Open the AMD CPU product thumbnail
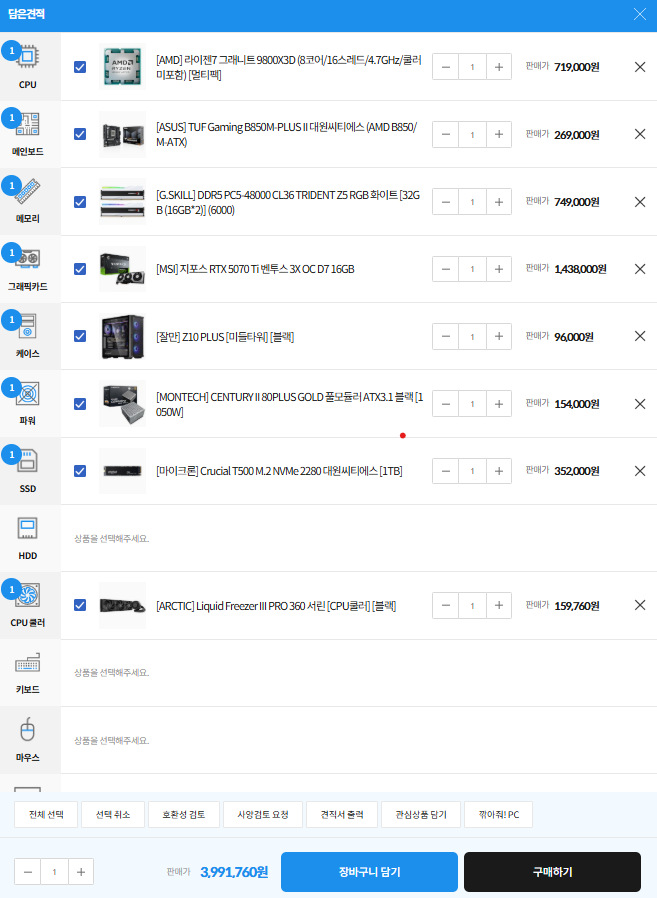 (123, 67)
